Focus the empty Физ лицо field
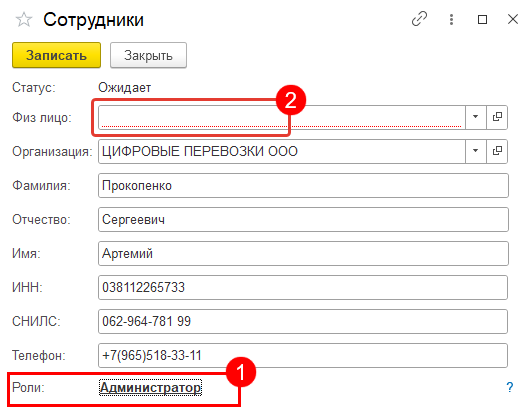The image size is (532, 418). coord(282,117)
